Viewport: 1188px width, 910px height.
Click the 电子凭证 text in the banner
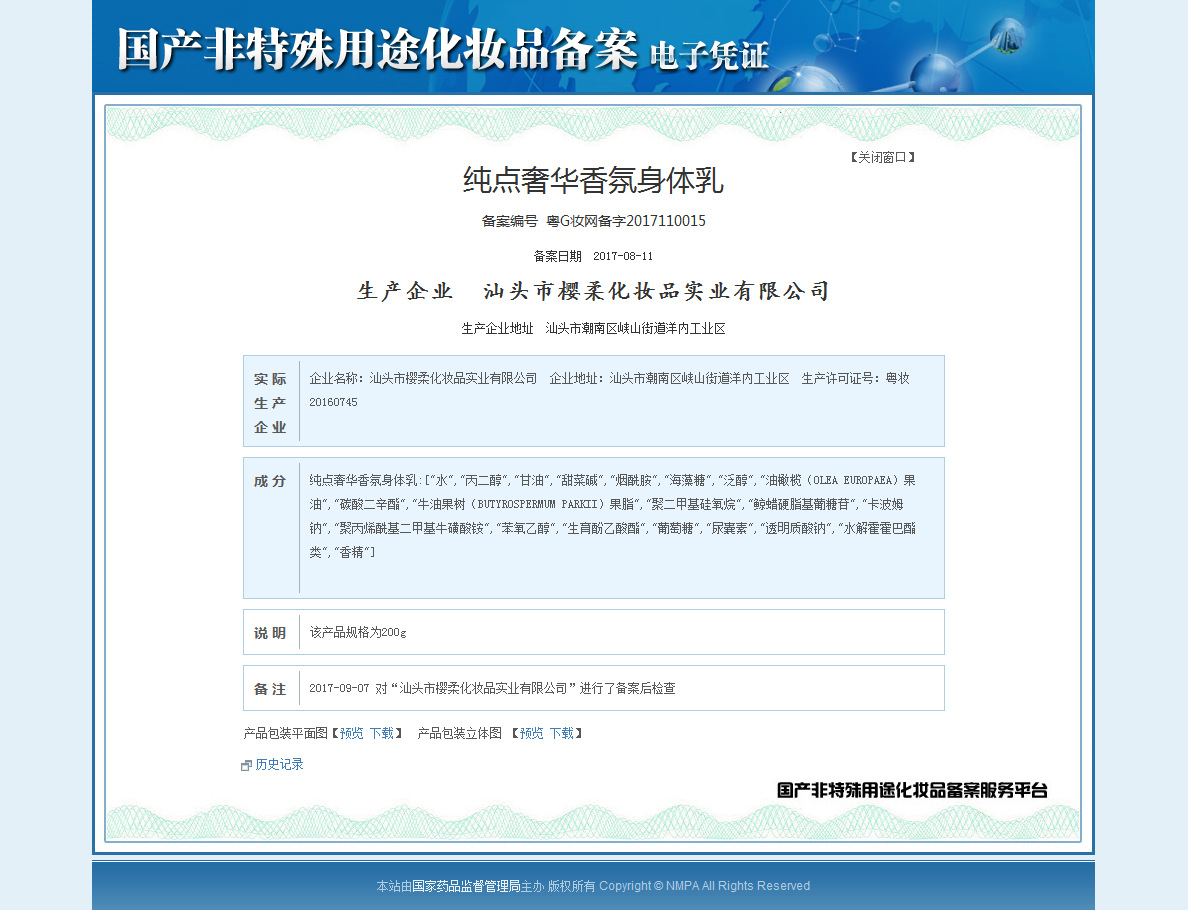pyautogui.click(x=710, y=55)
